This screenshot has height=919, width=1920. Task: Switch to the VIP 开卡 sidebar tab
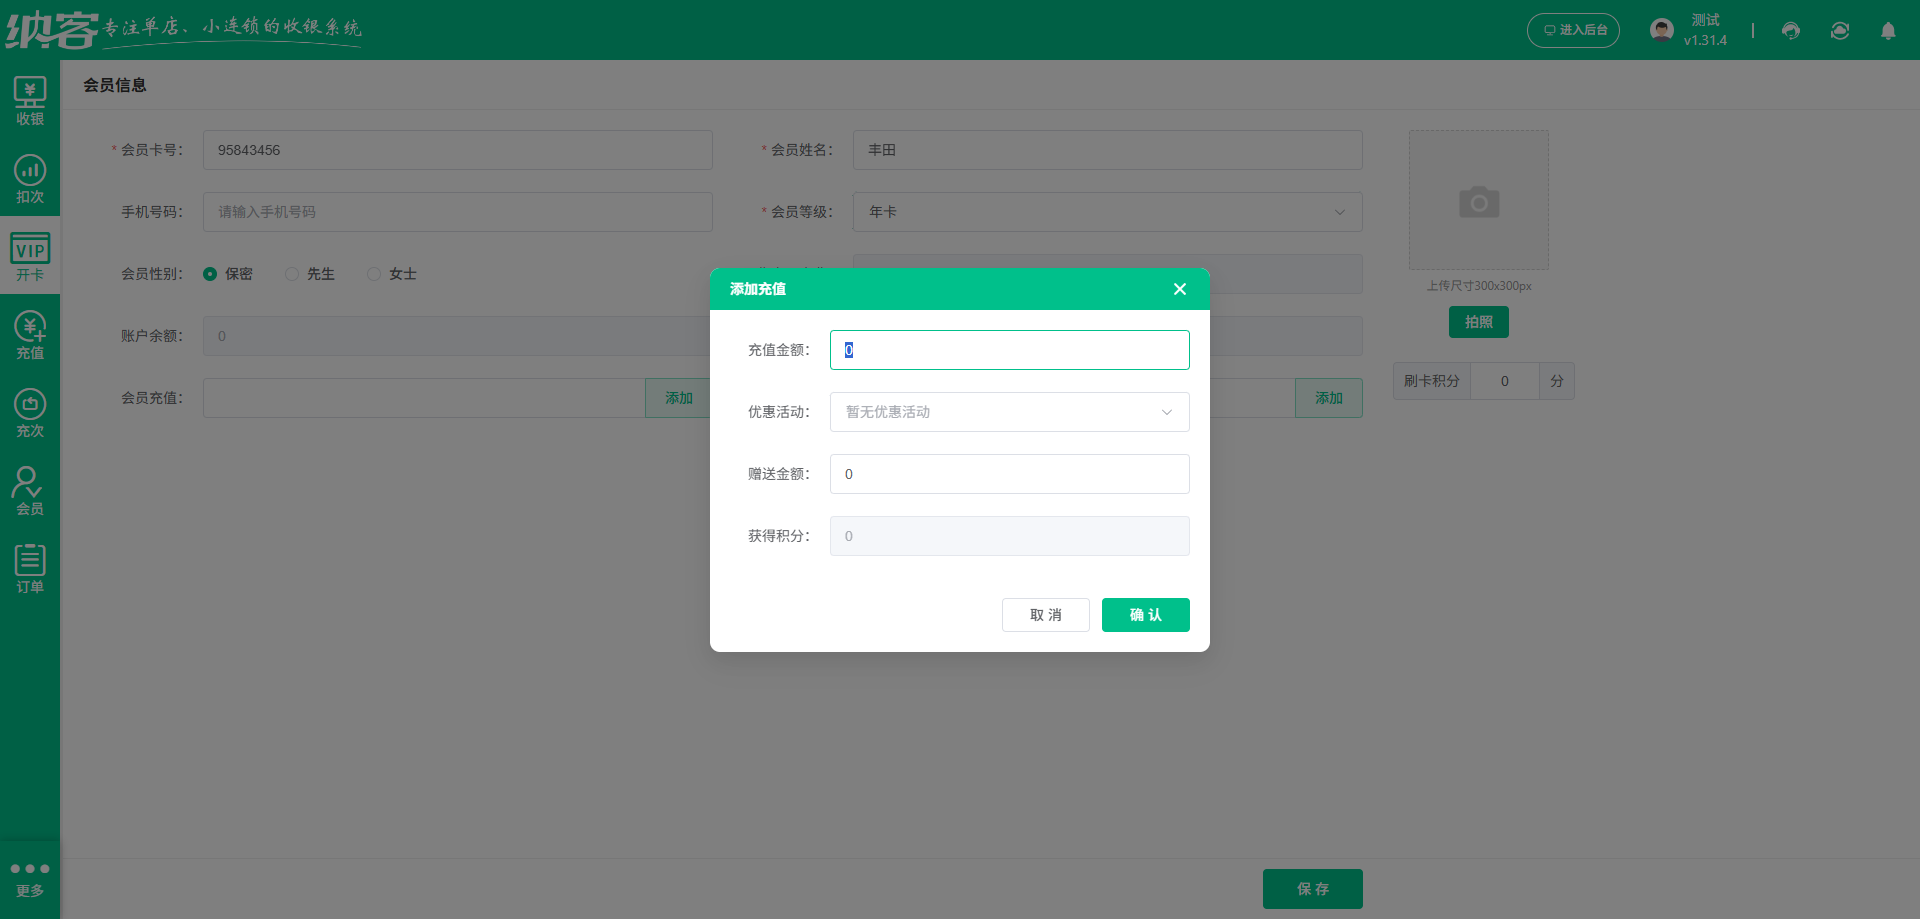[x=30, y=257]
